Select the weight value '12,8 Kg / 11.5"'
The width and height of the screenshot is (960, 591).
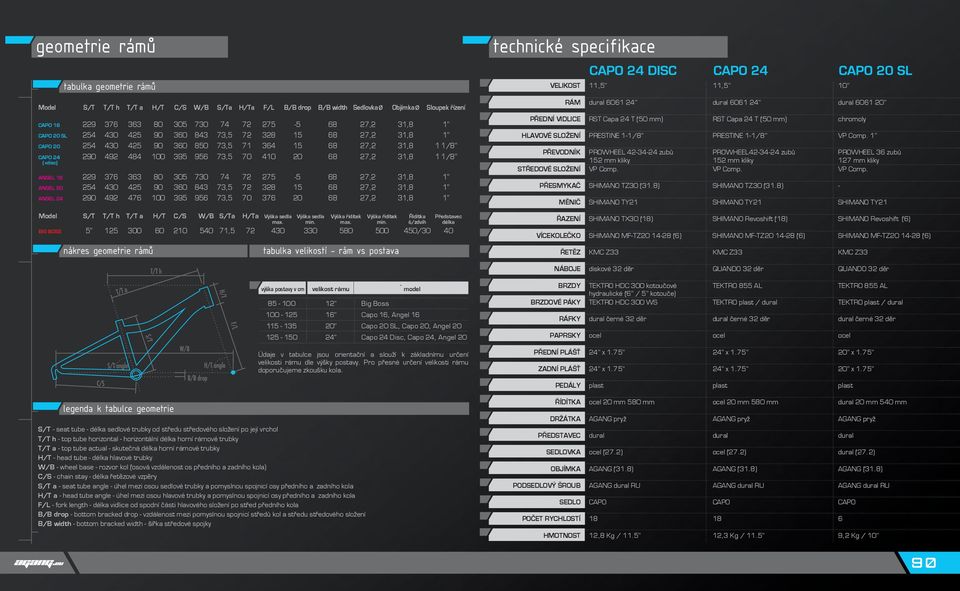(x=614, y=535)
